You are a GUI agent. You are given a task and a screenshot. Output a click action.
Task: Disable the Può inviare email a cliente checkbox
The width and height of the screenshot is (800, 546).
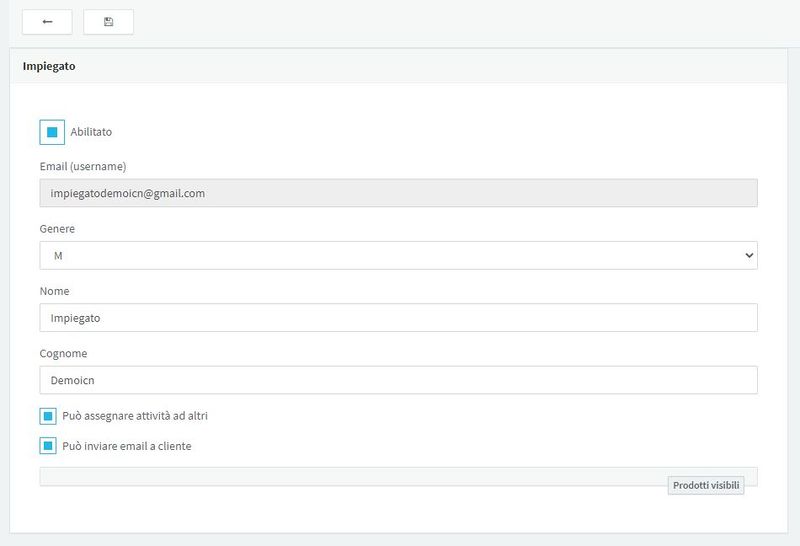click(48, 446)
